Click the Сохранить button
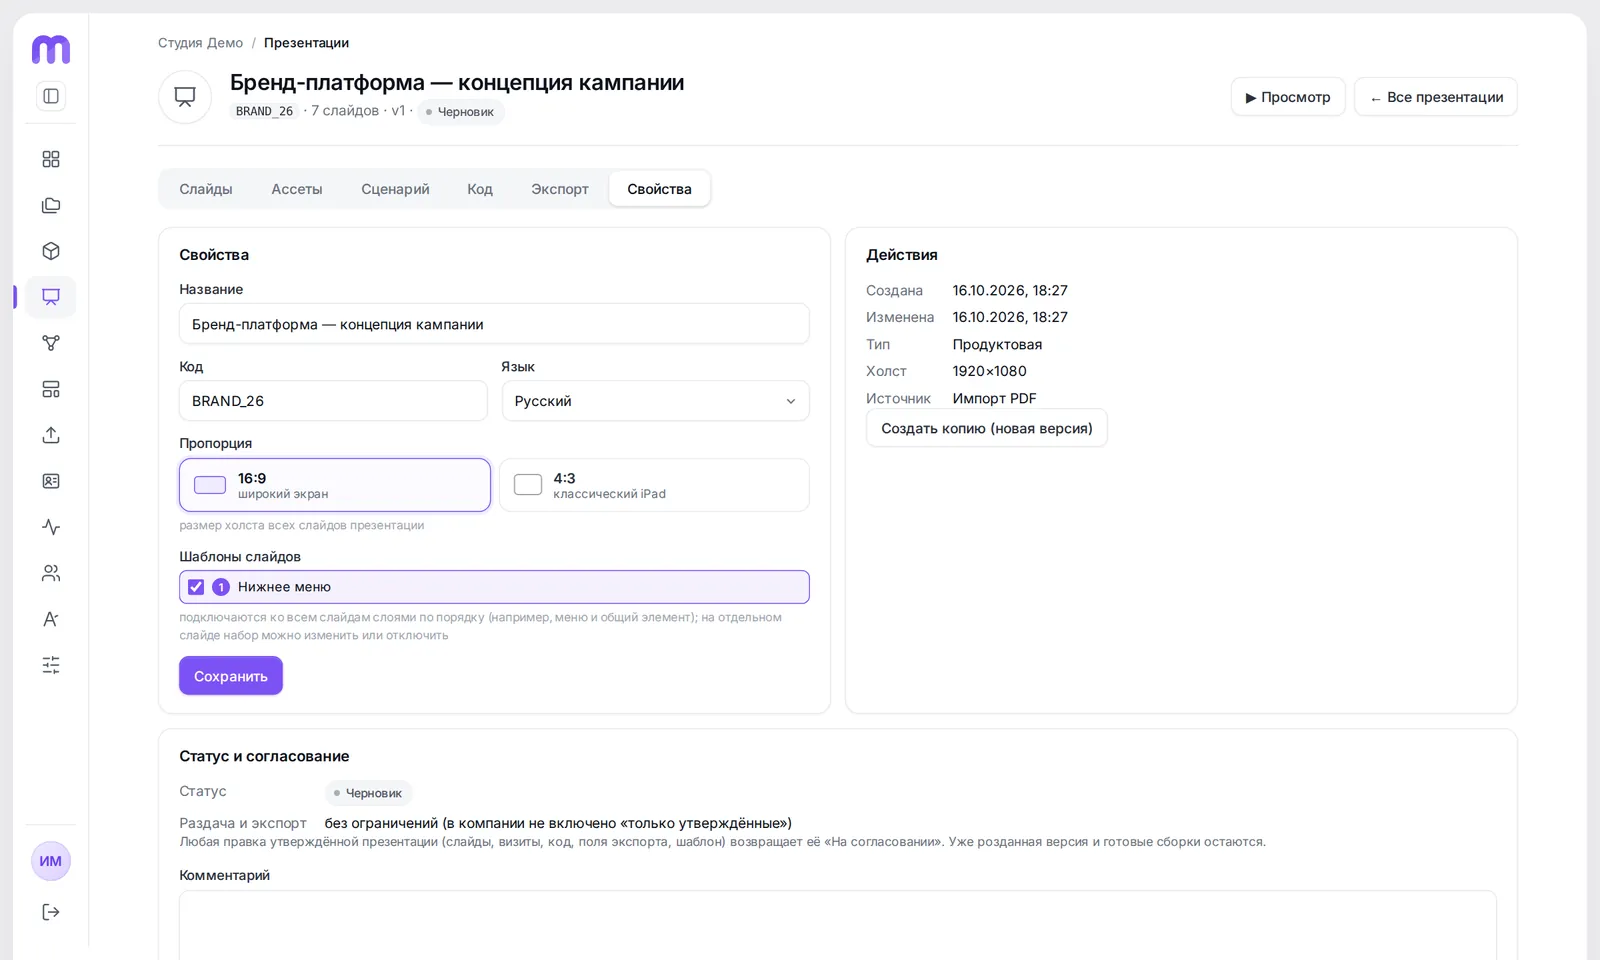 click(231, 676)
